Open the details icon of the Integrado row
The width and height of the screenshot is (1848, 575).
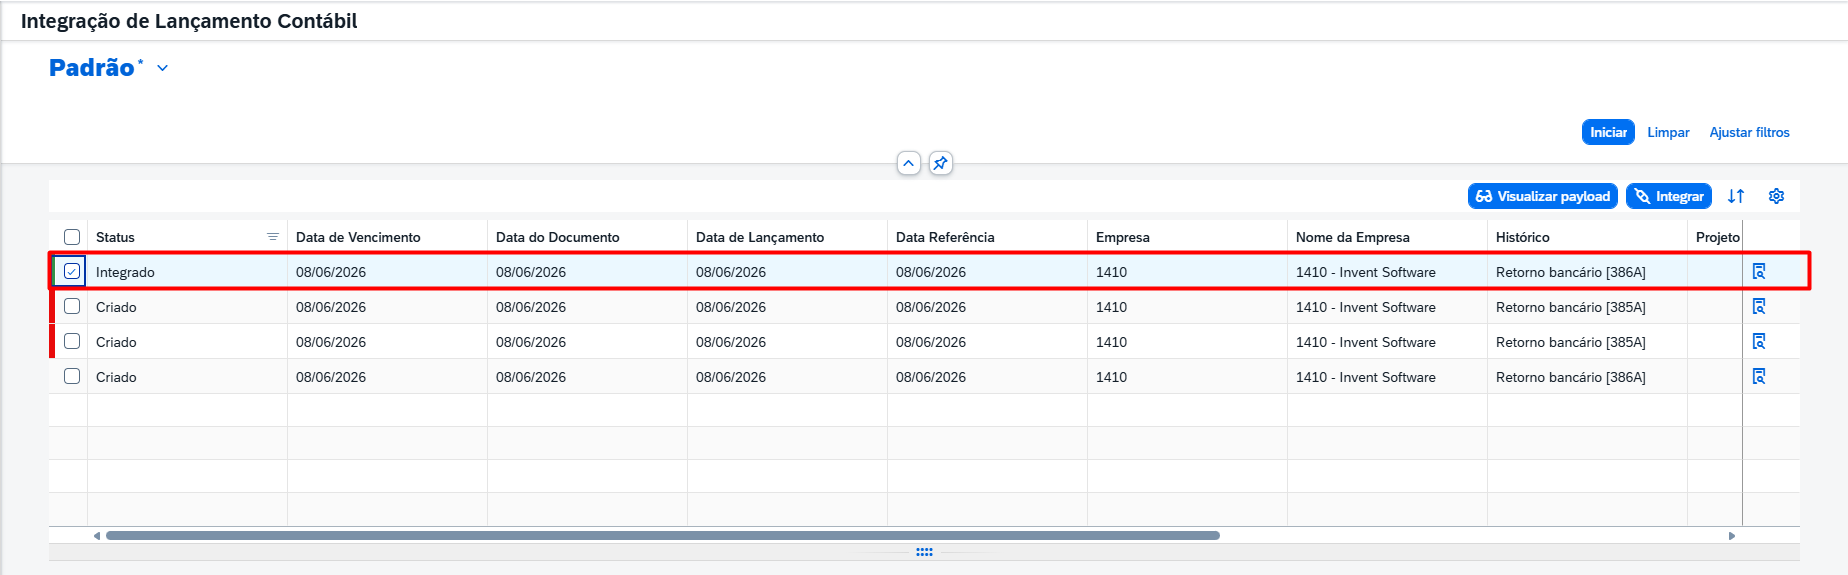(x=1759, y=271)
